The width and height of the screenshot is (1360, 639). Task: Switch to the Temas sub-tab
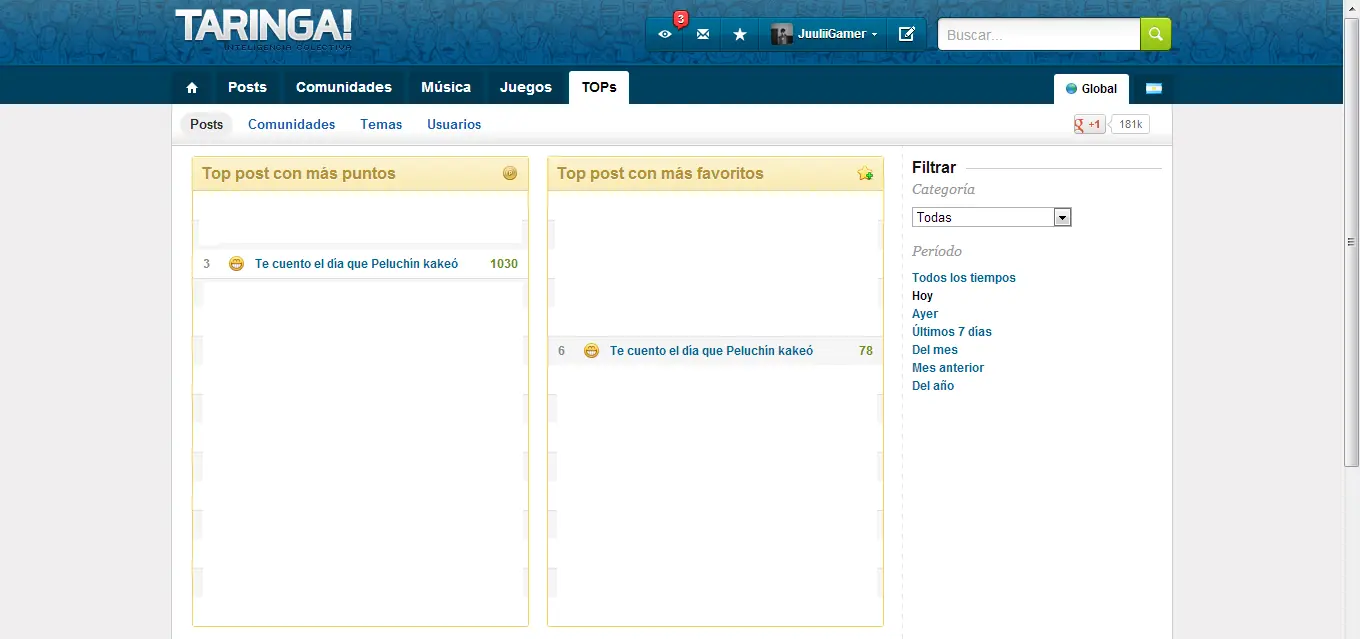(381, 125)
